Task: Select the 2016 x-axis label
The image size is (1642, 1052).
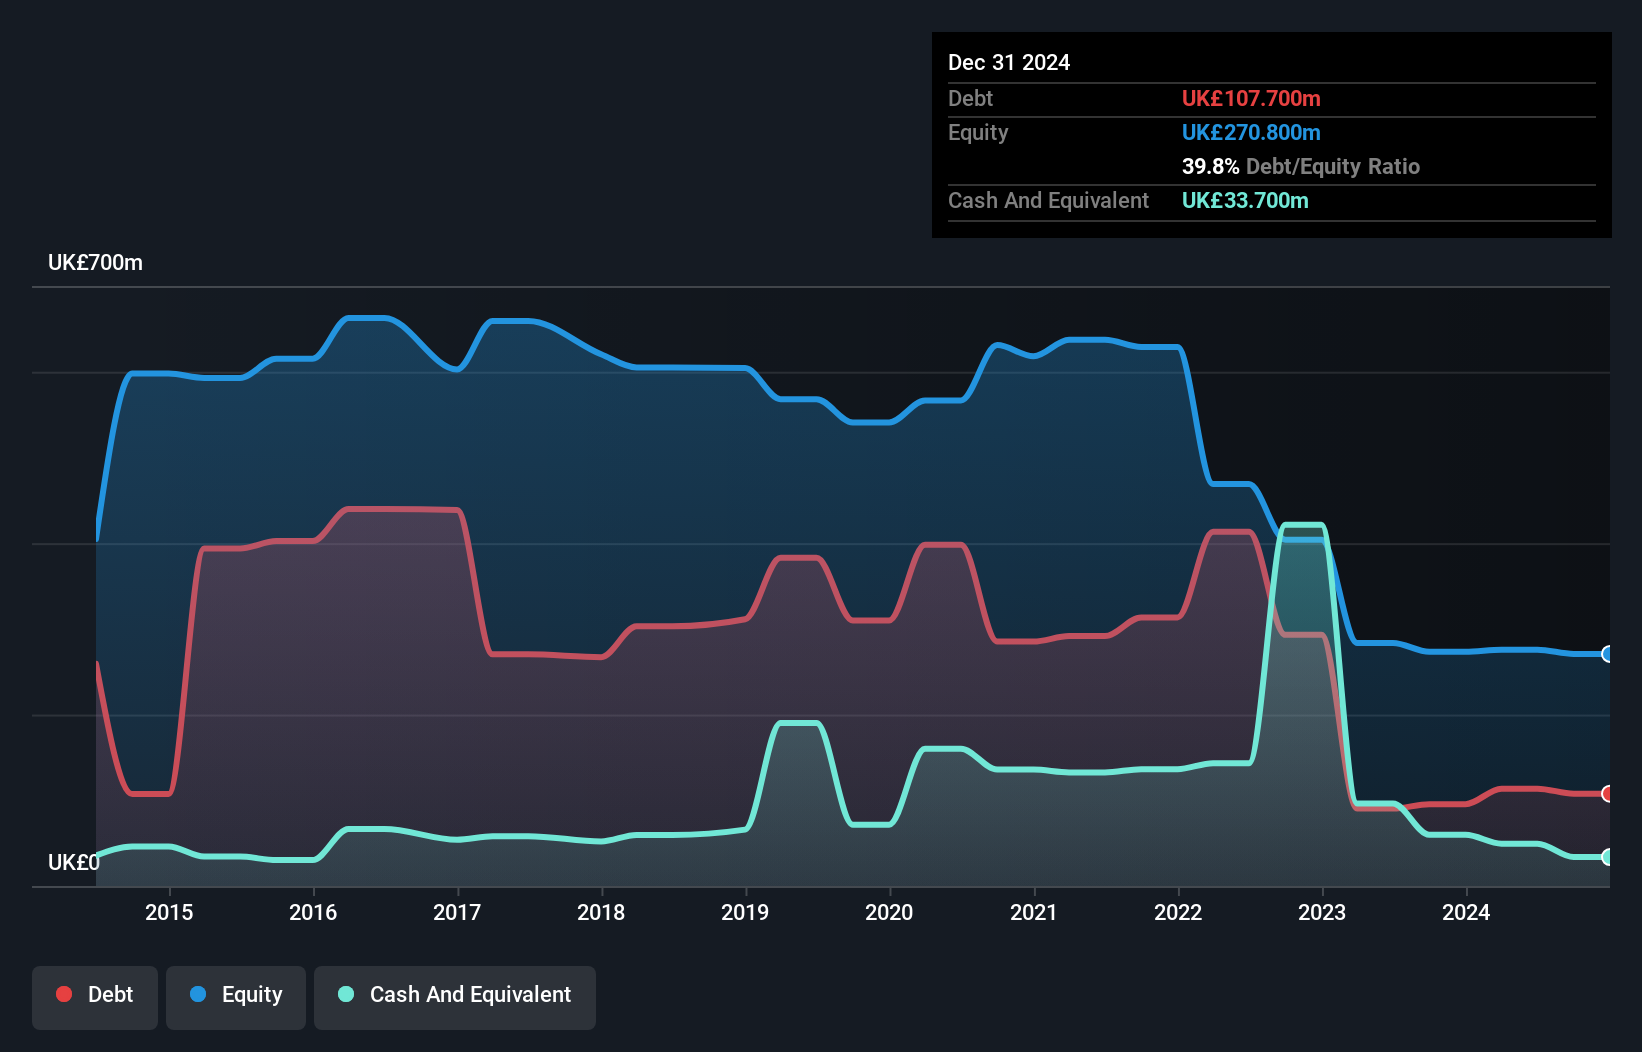Action: (313, 912)
